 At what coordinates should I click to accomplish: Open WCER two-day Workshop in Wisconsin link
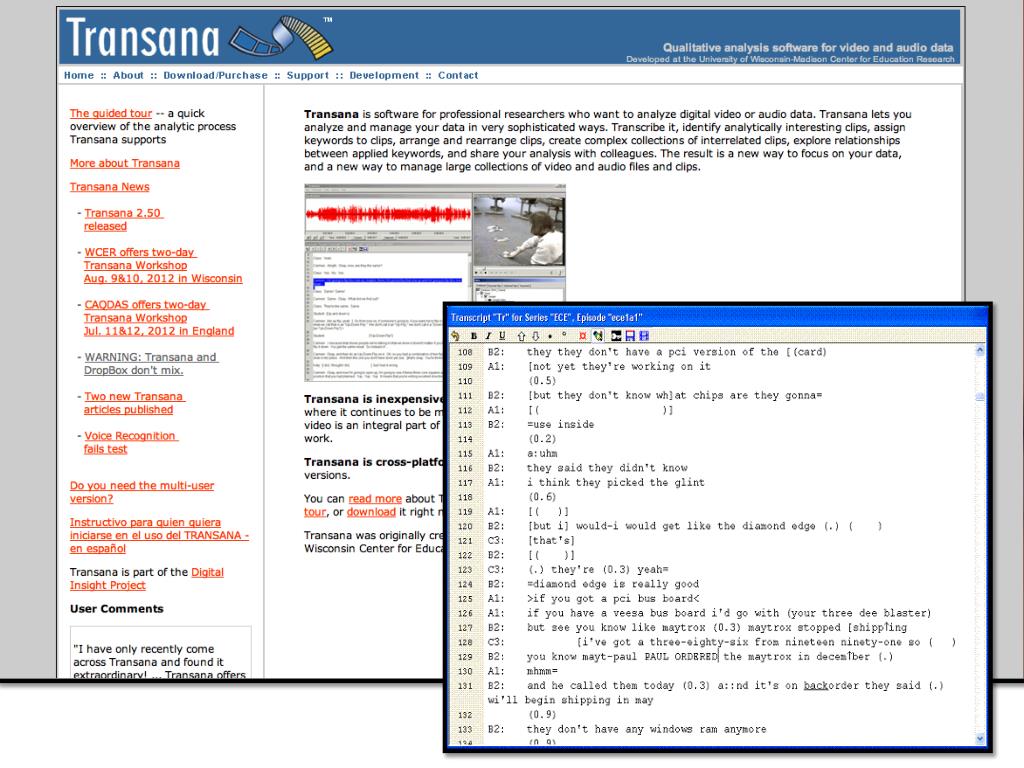(x=163, y=265)
